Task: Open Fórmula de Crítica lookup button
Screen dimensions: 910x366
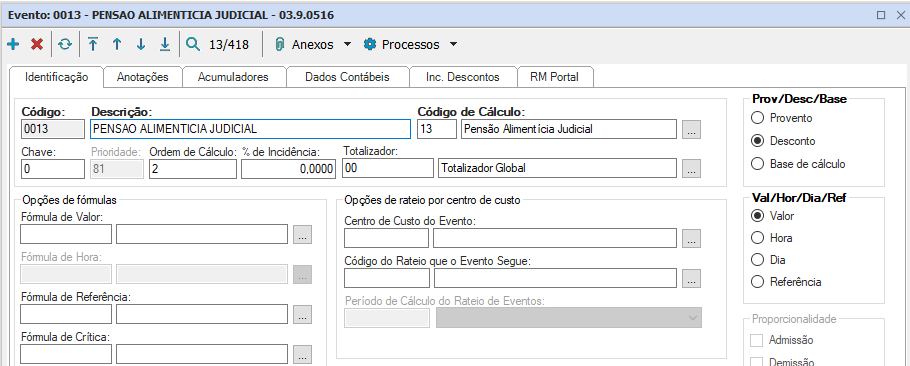Action: (302, 353)
